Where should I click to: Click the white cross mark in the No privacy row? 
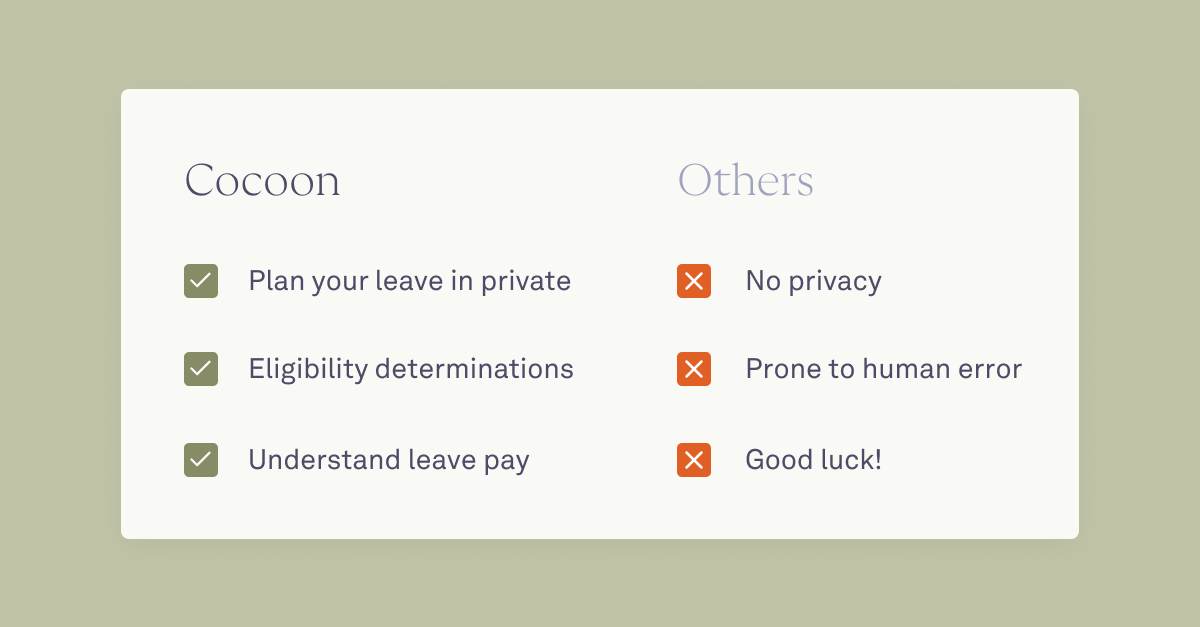694,281
